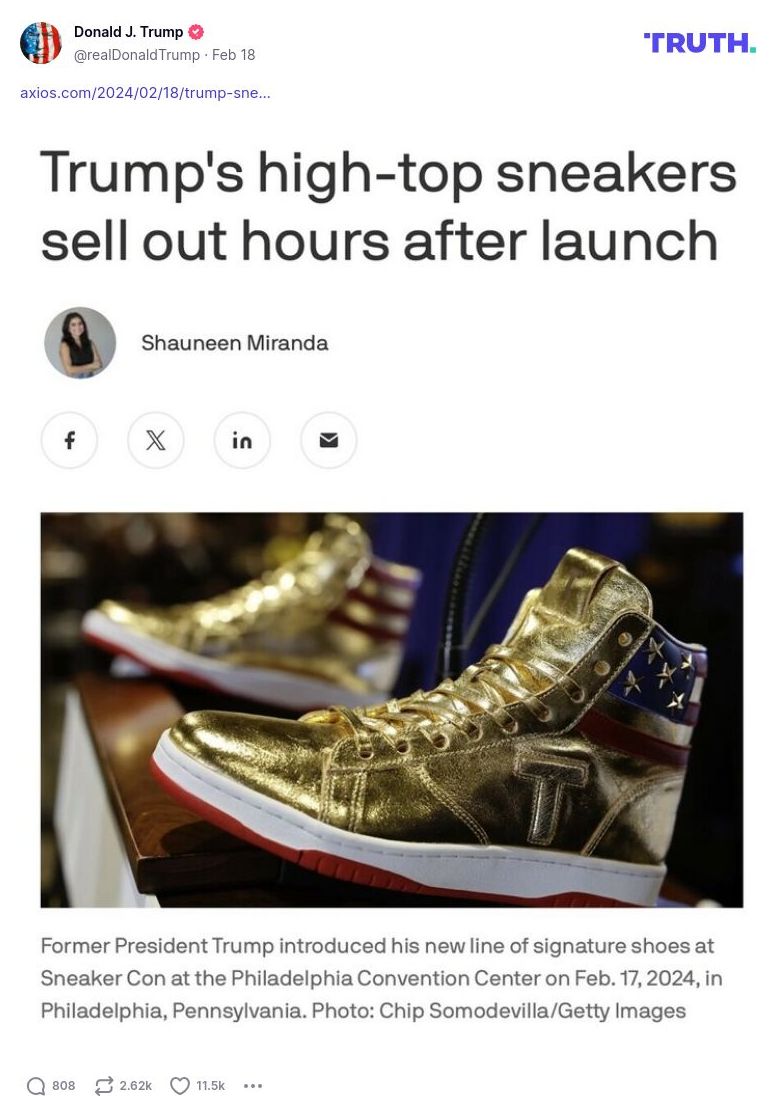This screenshot has height=1116, width=777.
Task: Share the article on X
Action: [x=156, y=441]
